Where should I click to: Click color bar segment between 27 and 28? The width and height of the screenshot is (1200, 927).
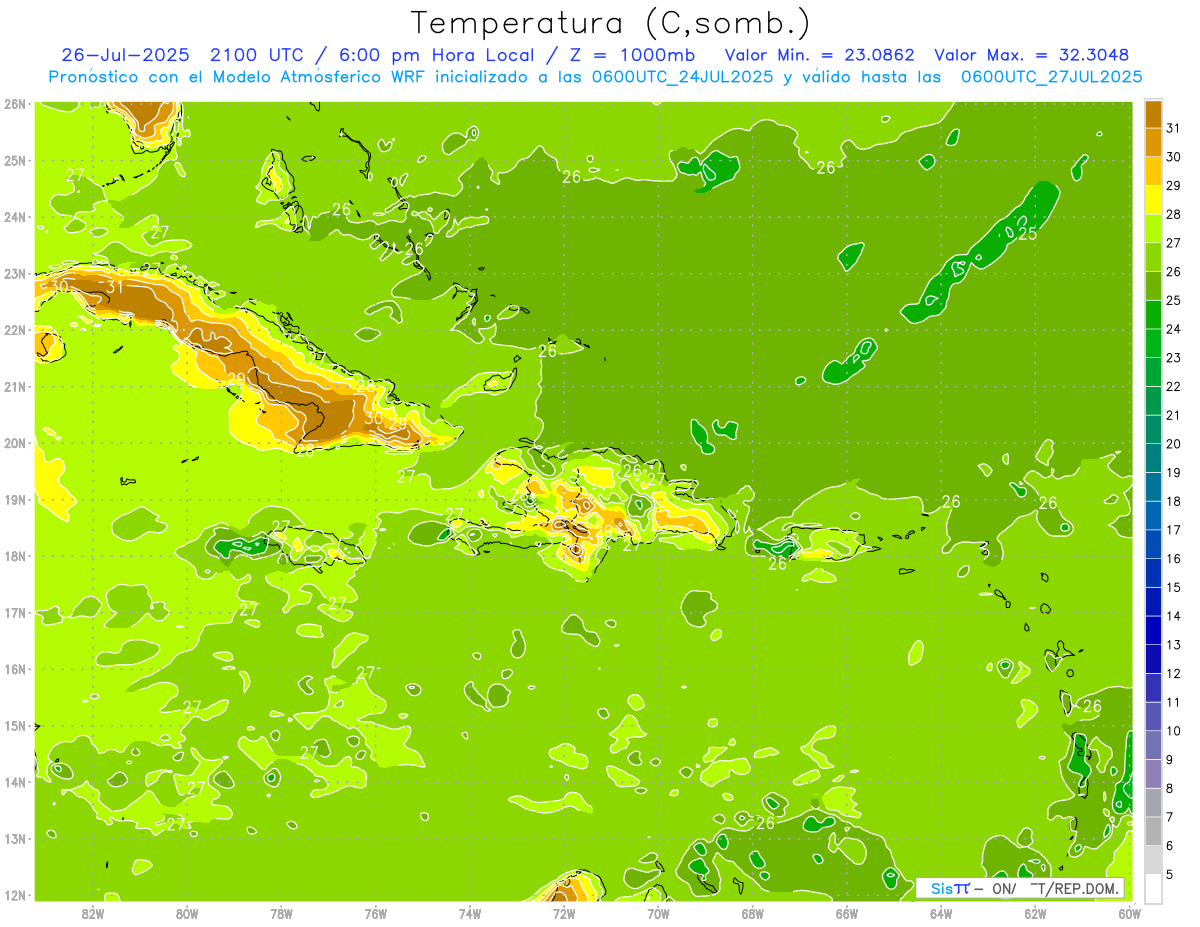(x=1153, y=229)
